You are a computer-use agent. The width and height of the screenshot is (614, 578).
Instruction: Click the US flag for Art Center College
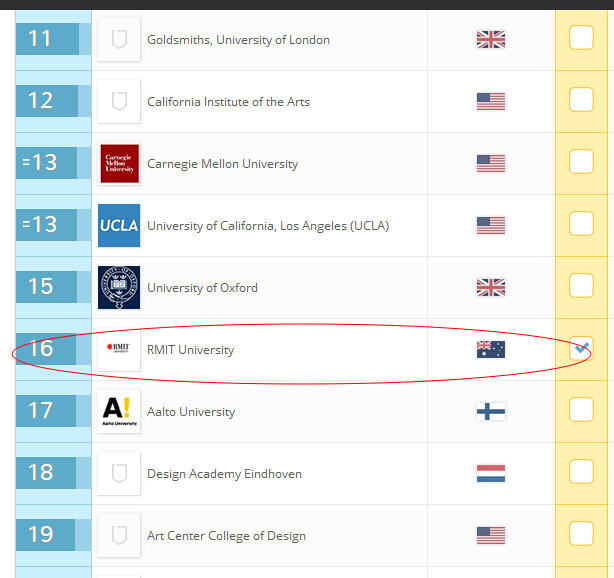point(491,535)
